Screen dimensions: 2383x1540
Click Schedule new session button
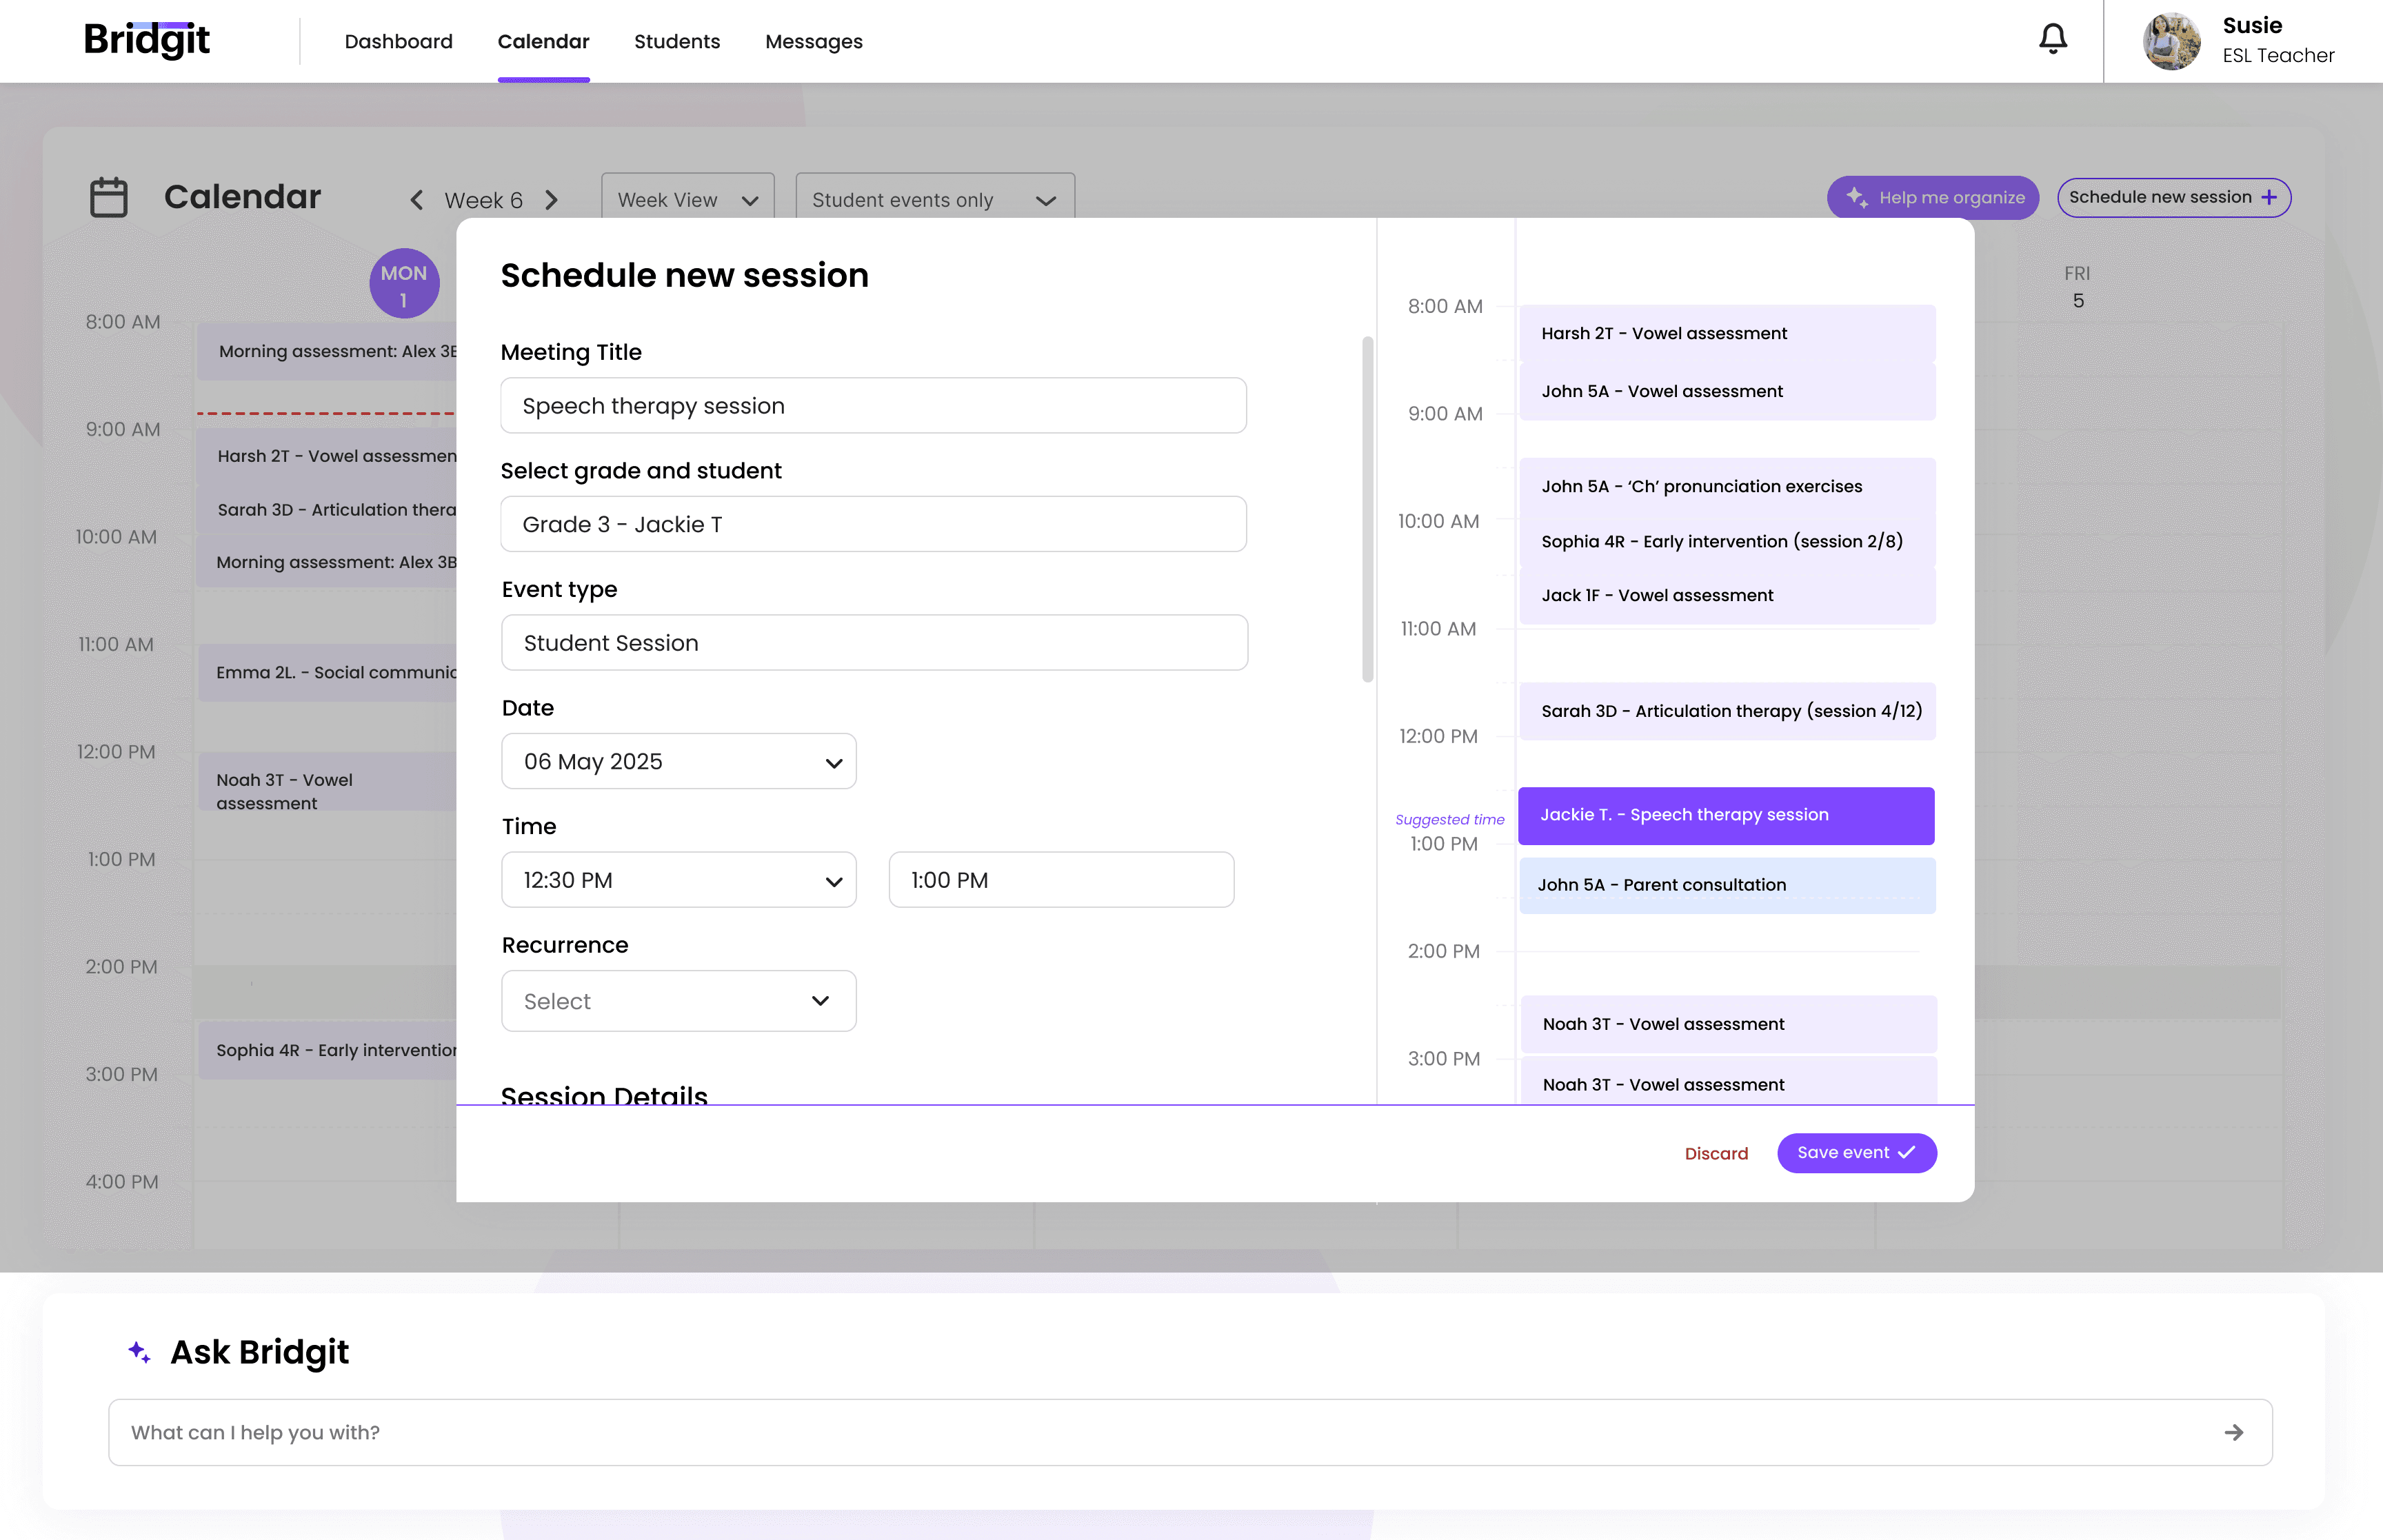point(2174,197)
